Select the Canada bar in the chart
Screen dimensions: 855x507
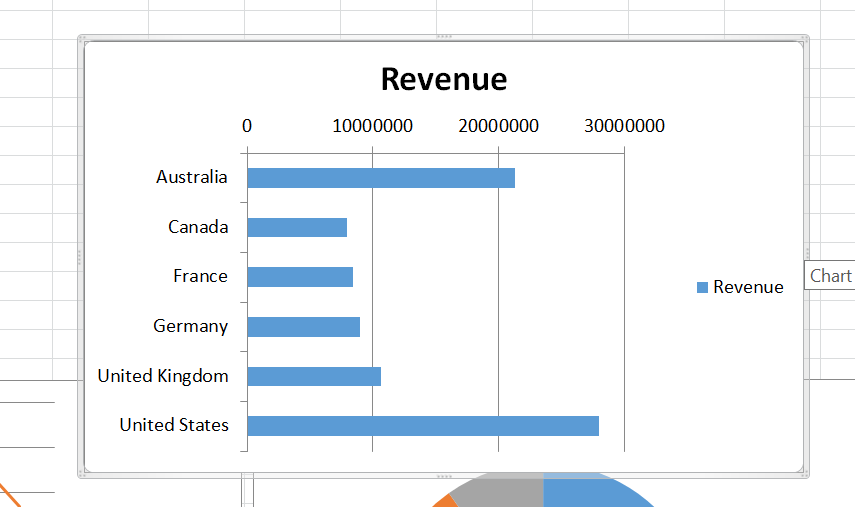click(296, 228)
